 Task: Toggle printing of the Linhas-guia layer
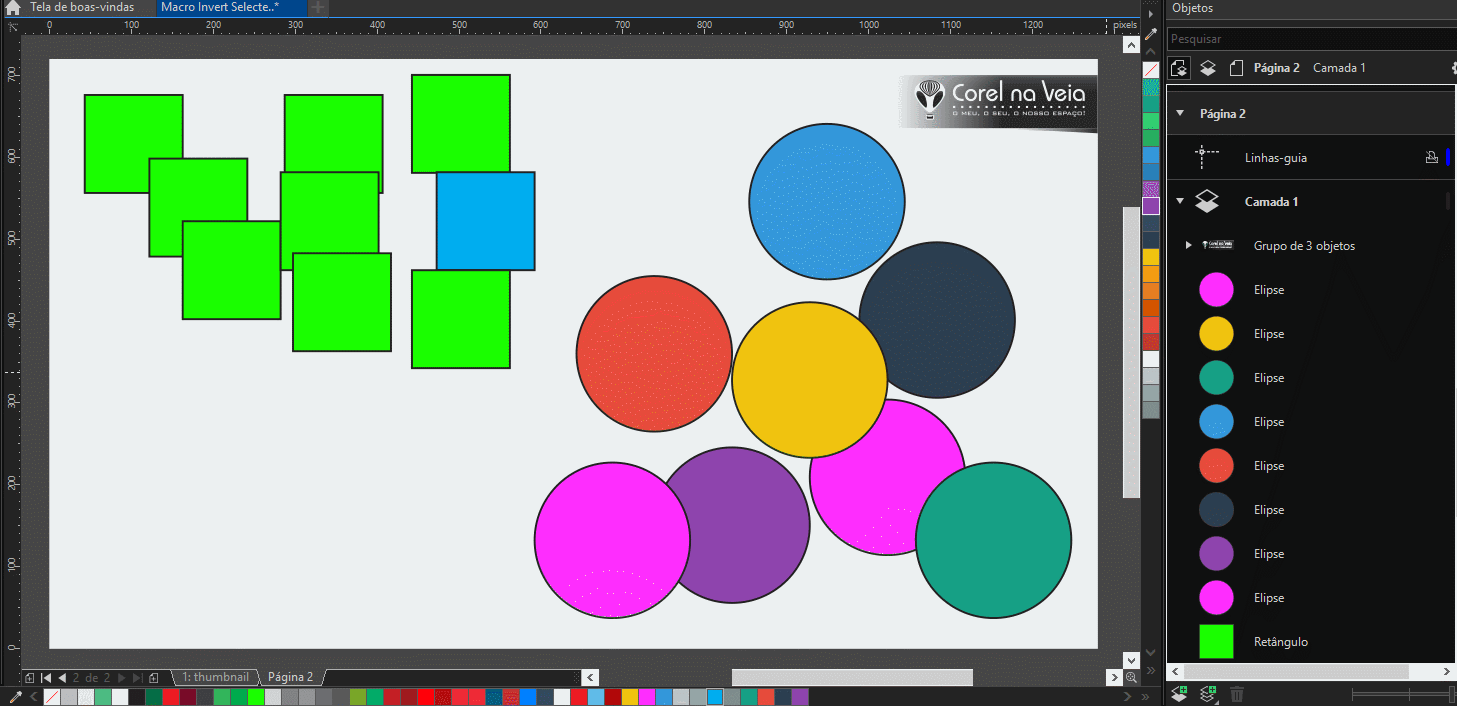pos(1431,157)
